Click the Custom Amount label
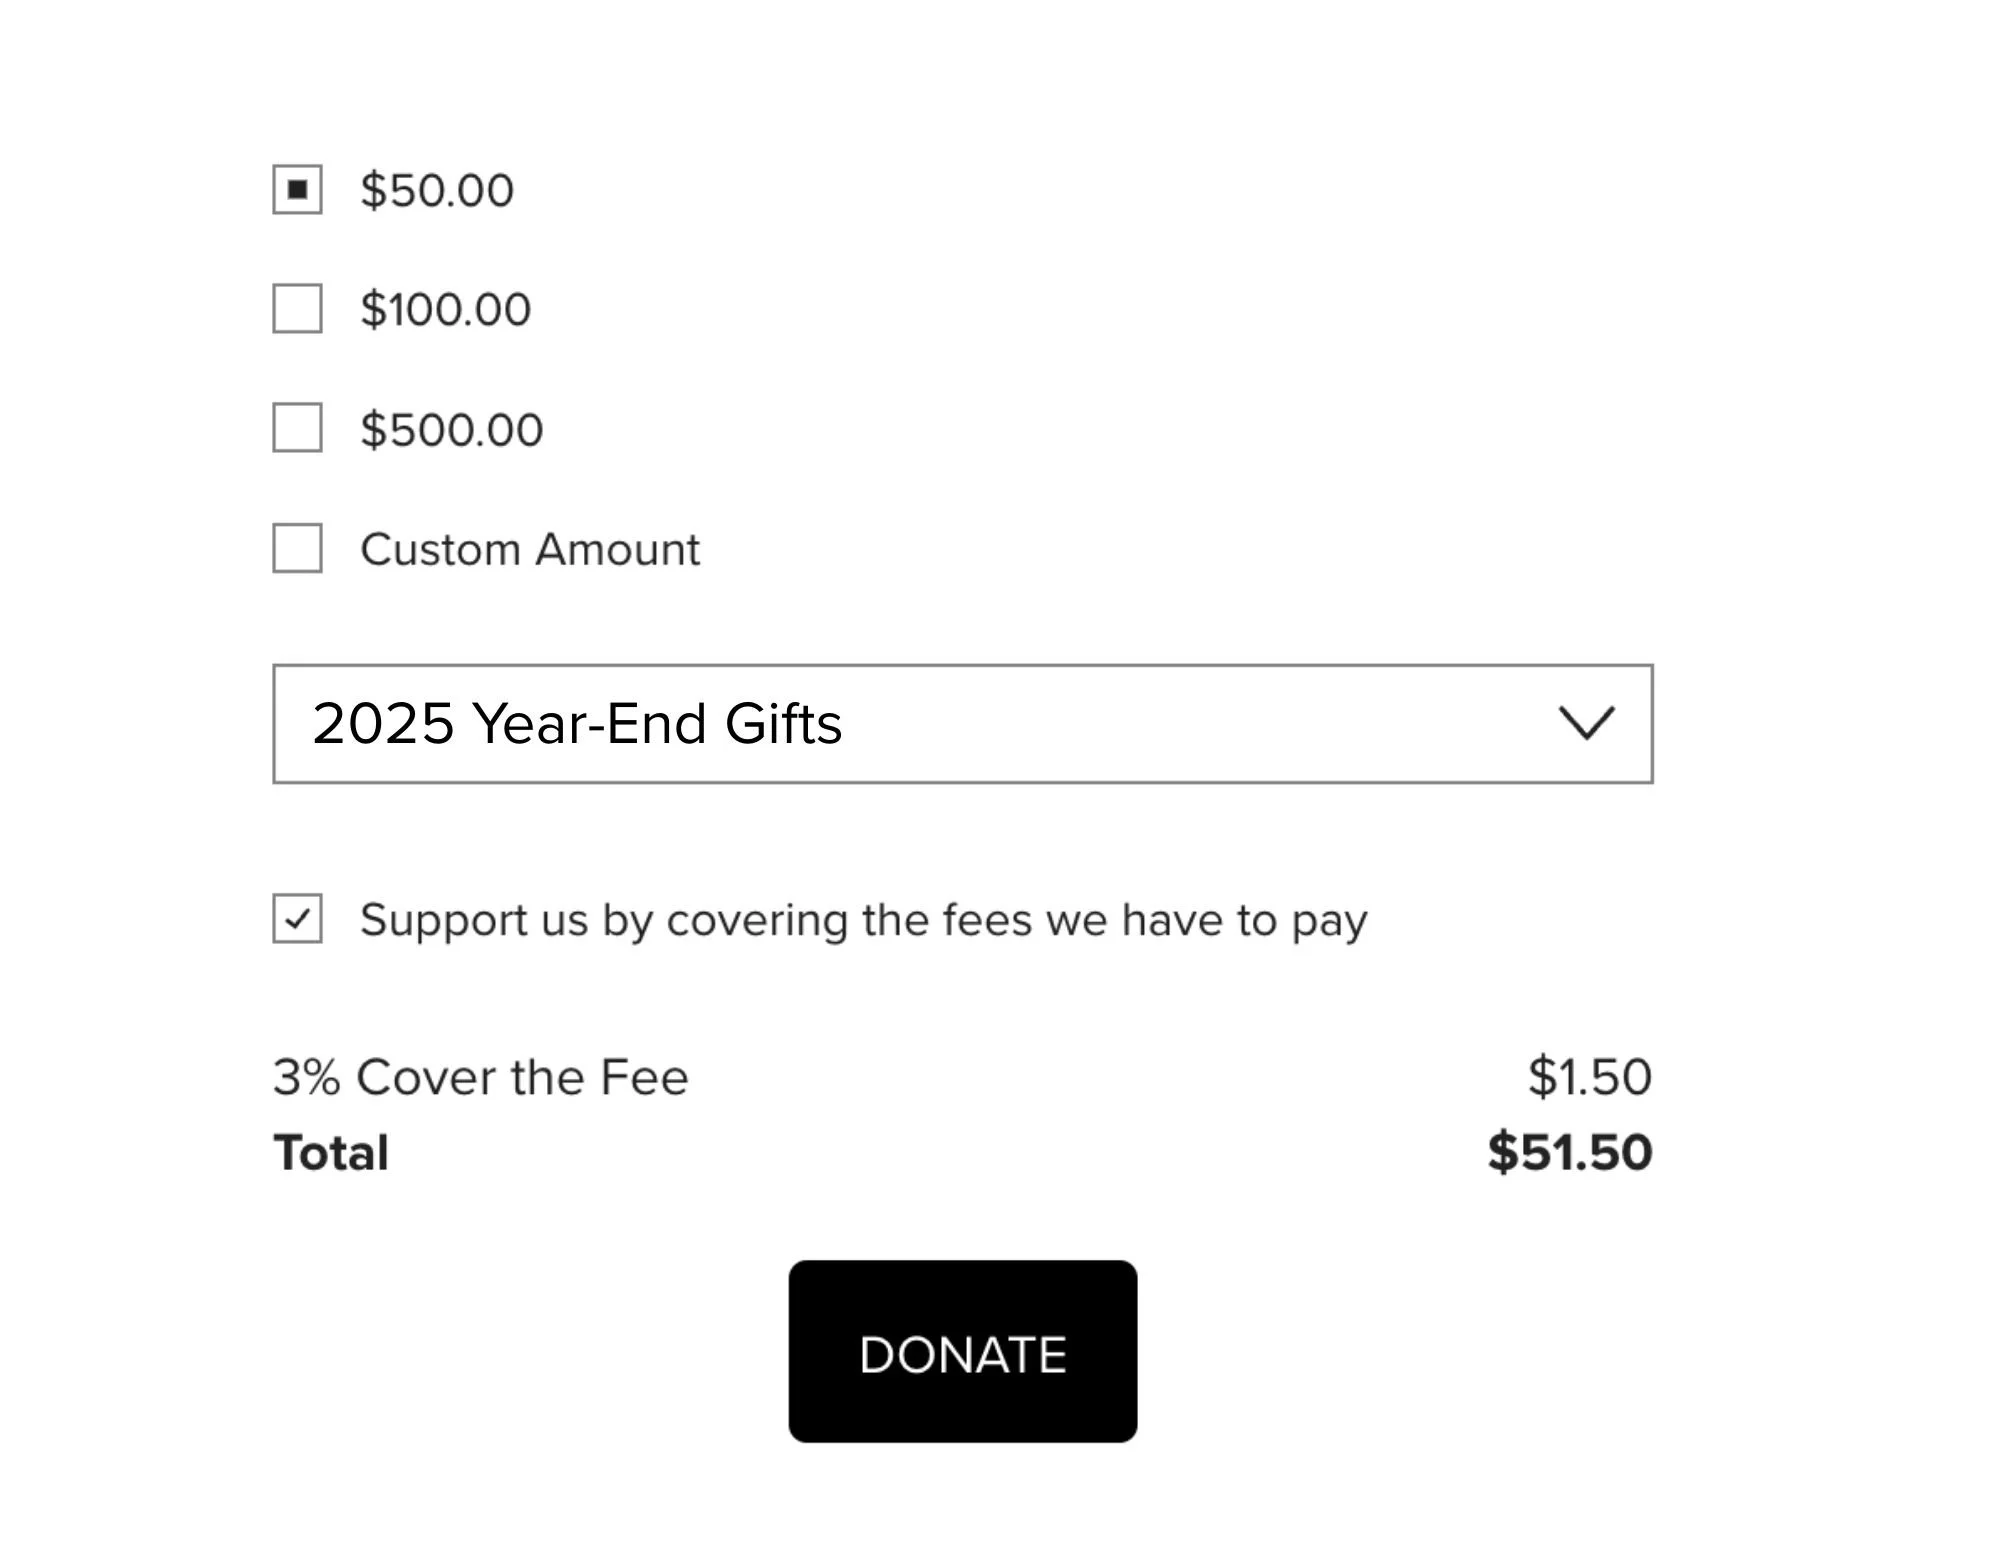Screen dimensions: 2000x1545 coord(530,549)
